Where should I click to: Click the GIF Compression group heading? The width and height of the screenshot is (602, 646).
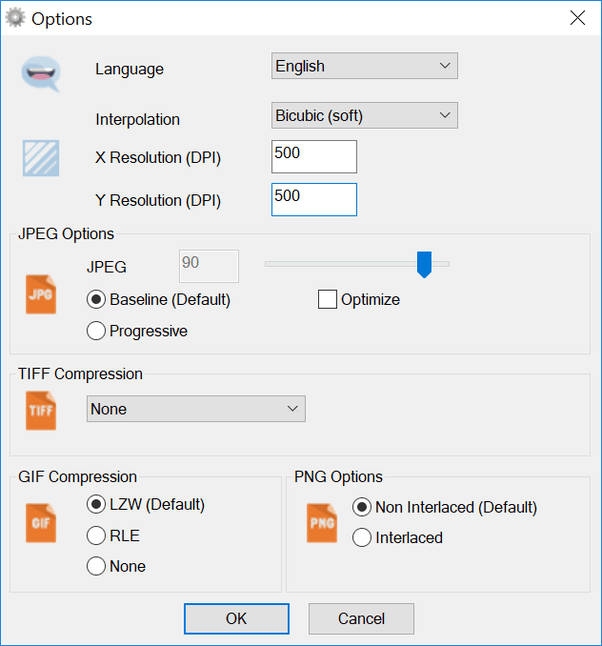pyautogui.click(x=77, y=477)
